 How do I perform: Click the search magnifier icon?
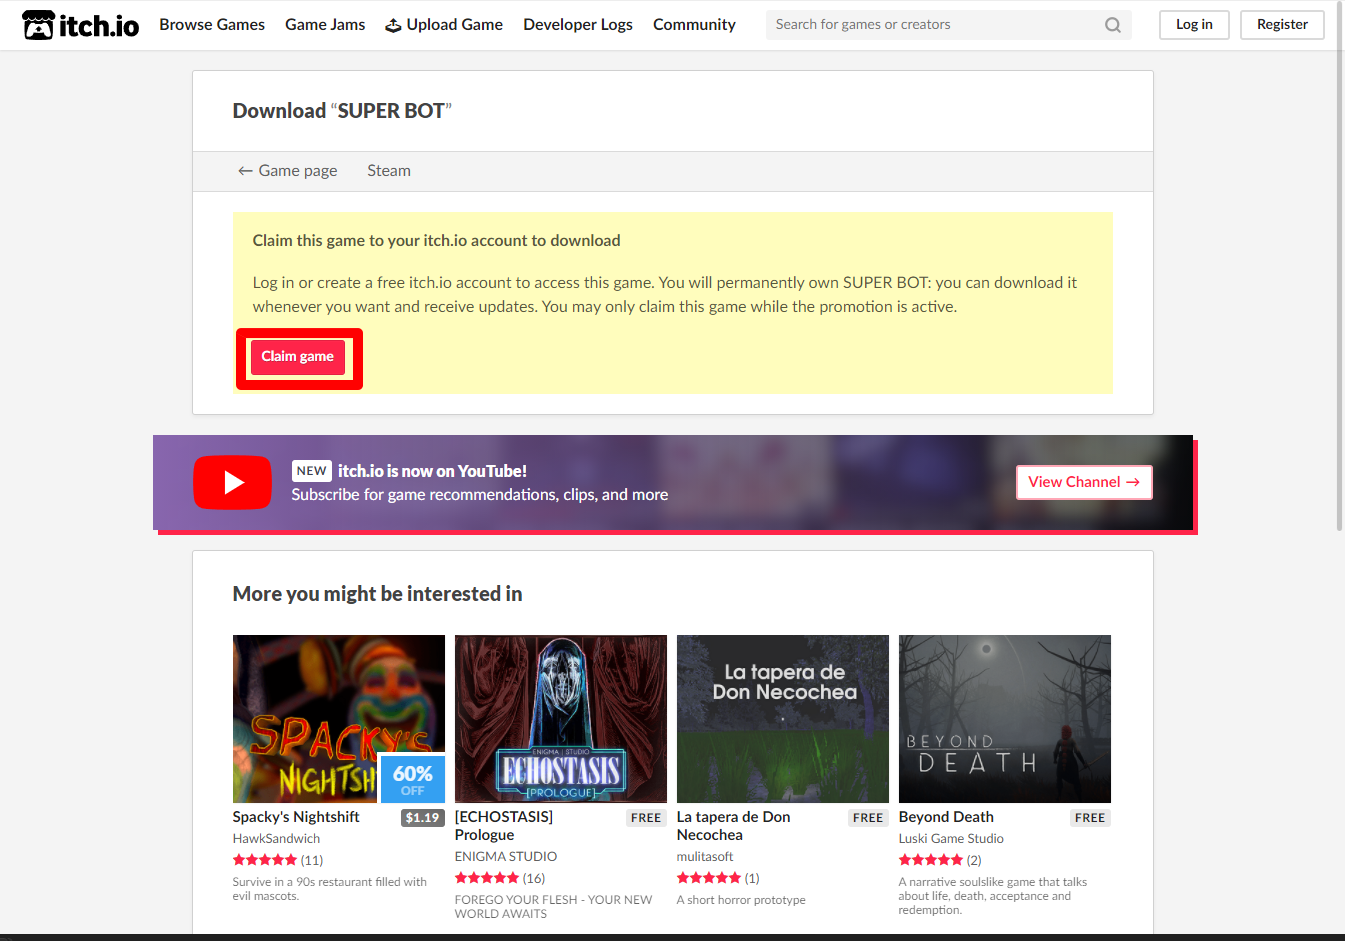click(1112, 25)
